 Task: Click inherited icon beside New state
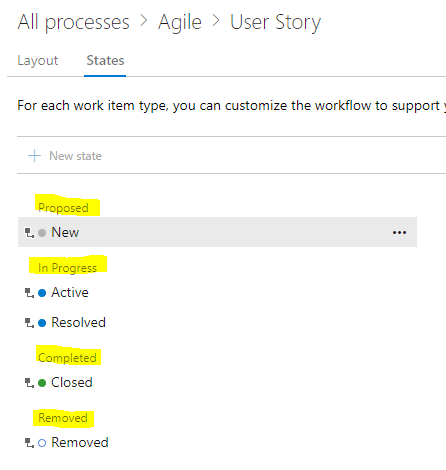point(29,233)
